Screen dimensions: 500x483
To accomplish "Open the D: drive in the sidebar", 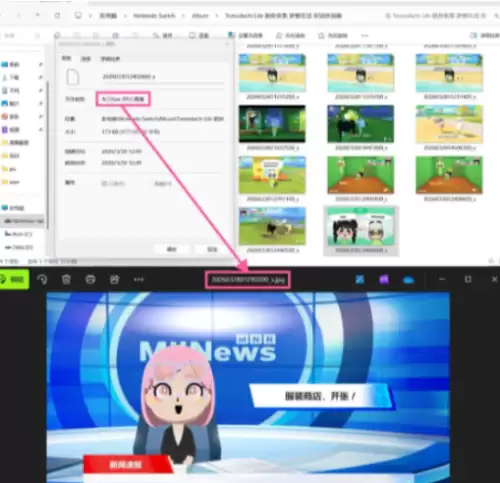I will (18, 247).
